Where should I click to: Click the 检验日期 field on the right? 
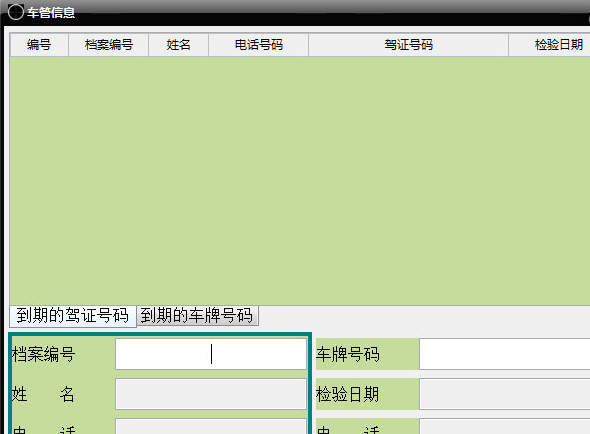click(x=505, y=394)
